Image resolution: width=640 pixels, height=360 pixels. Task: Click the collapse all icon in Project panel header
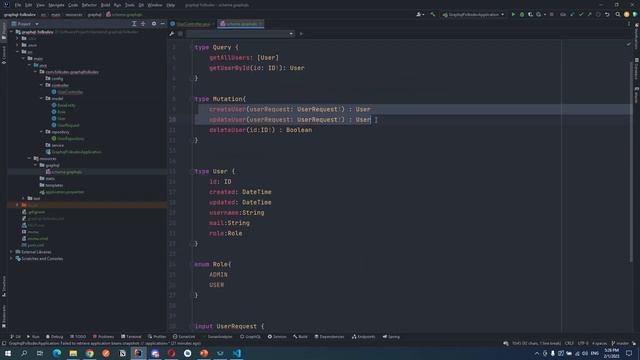coord(143,24)
